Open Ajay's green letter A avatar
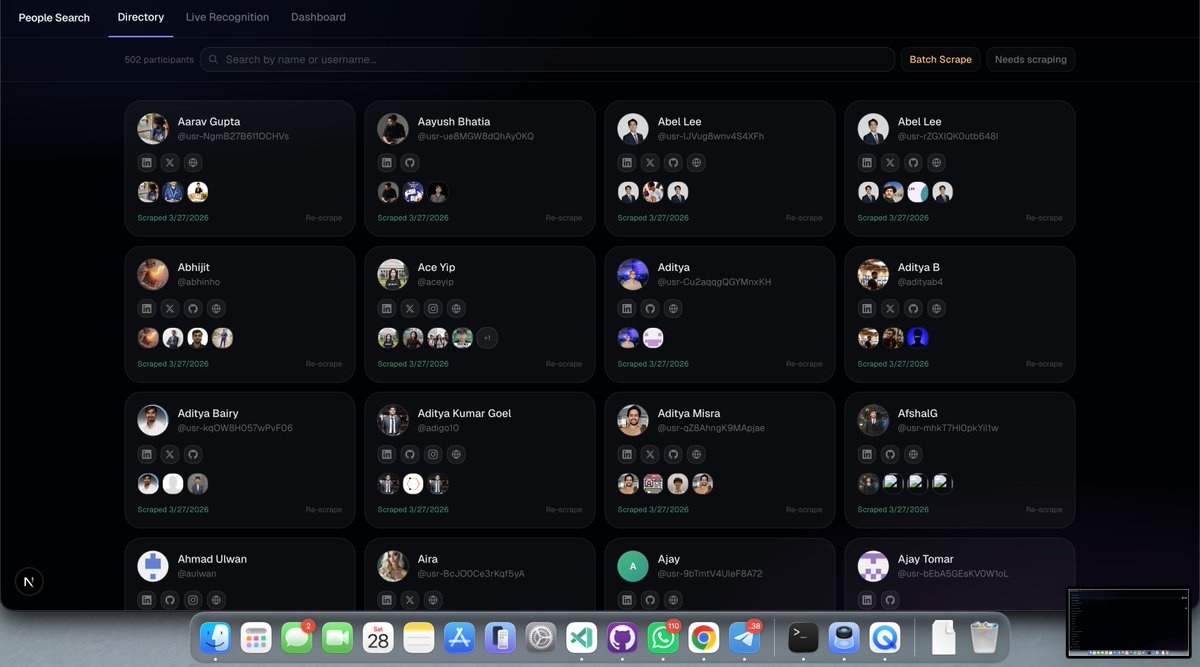 tap(633, 566)
